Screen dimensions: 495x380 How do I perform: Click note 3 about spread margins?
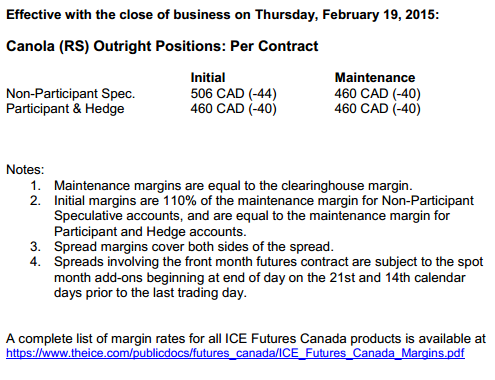(x=194, y=247)
